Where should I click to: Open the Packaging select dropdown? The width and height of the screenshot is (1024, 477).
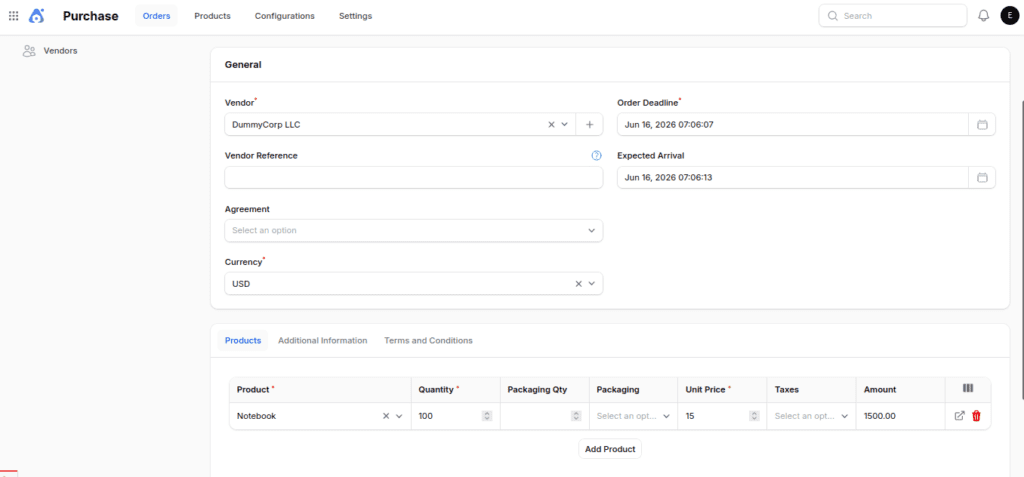633,416
